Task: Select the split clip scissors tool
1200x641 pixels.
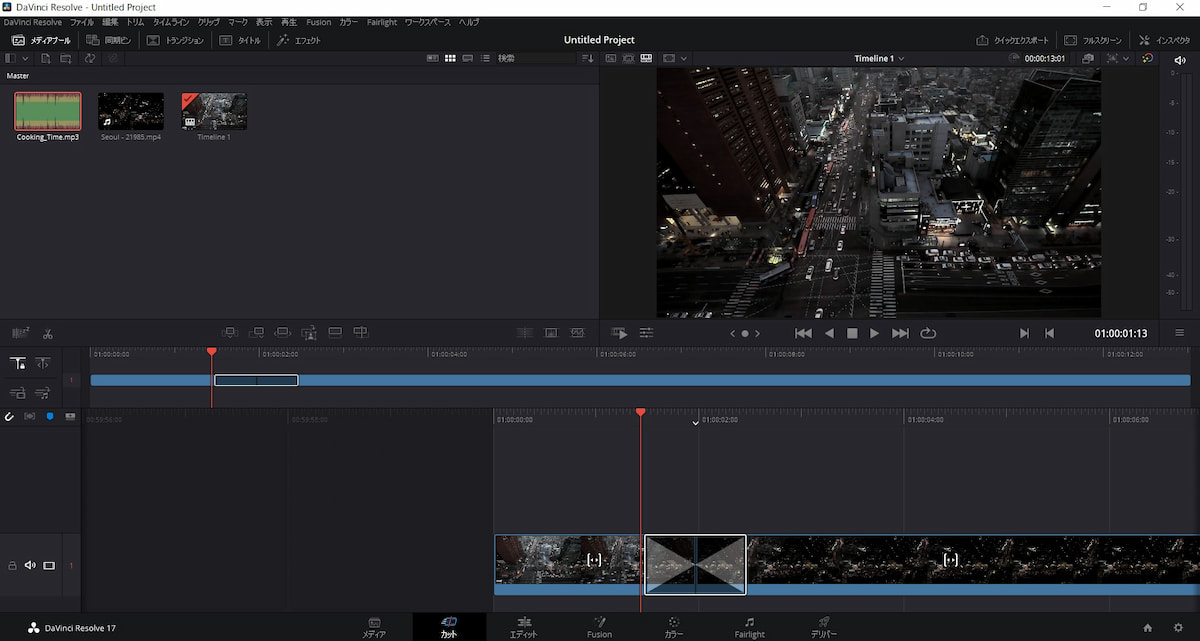Action: [x=46, y=333]
